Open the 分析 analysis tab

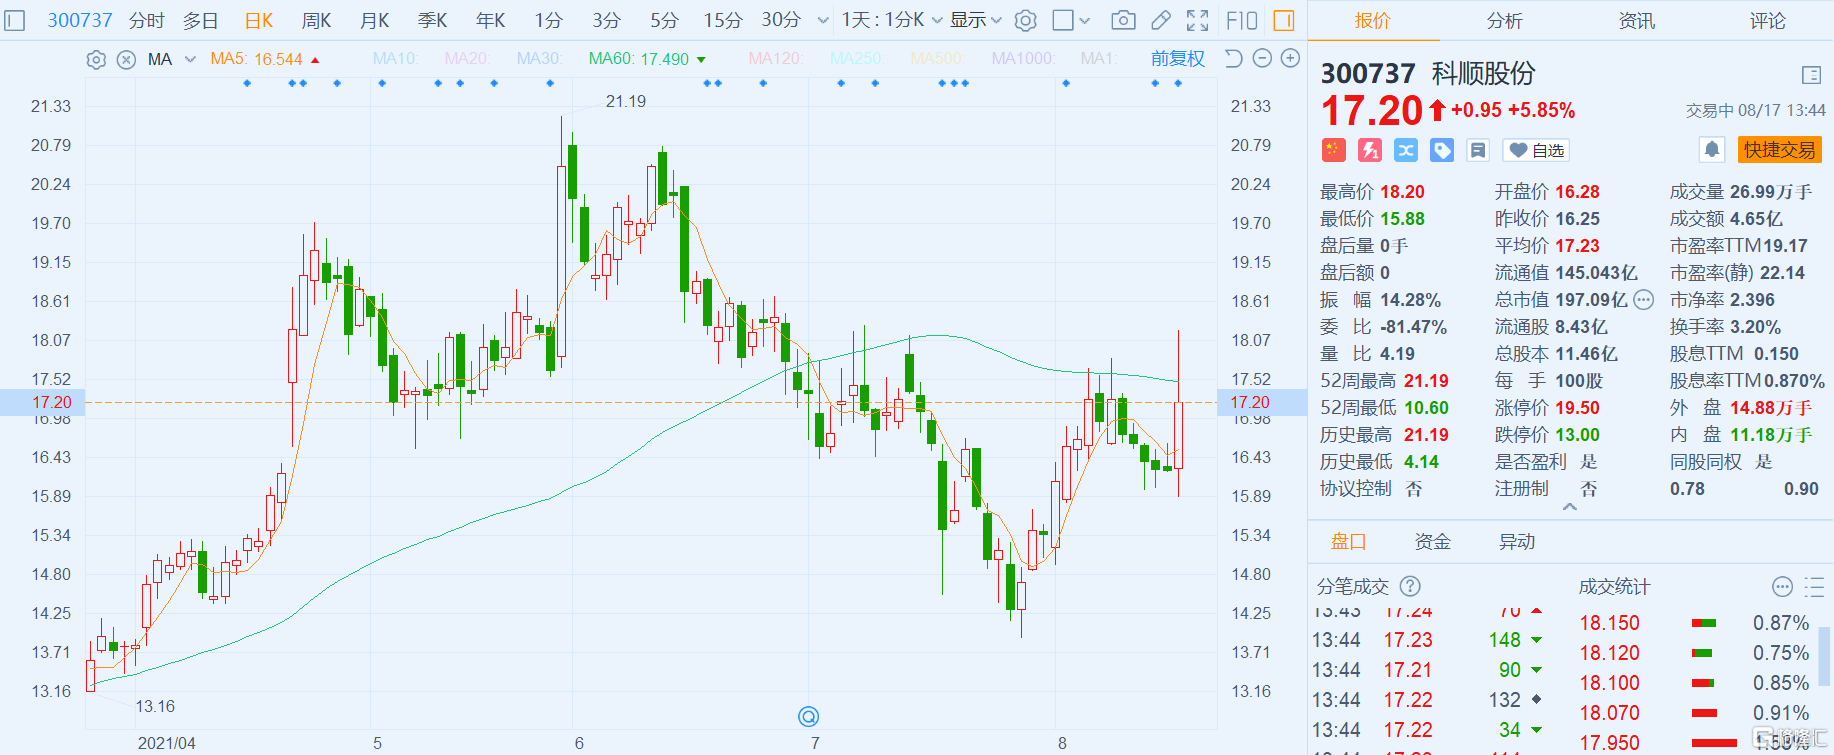point(1505,20)
